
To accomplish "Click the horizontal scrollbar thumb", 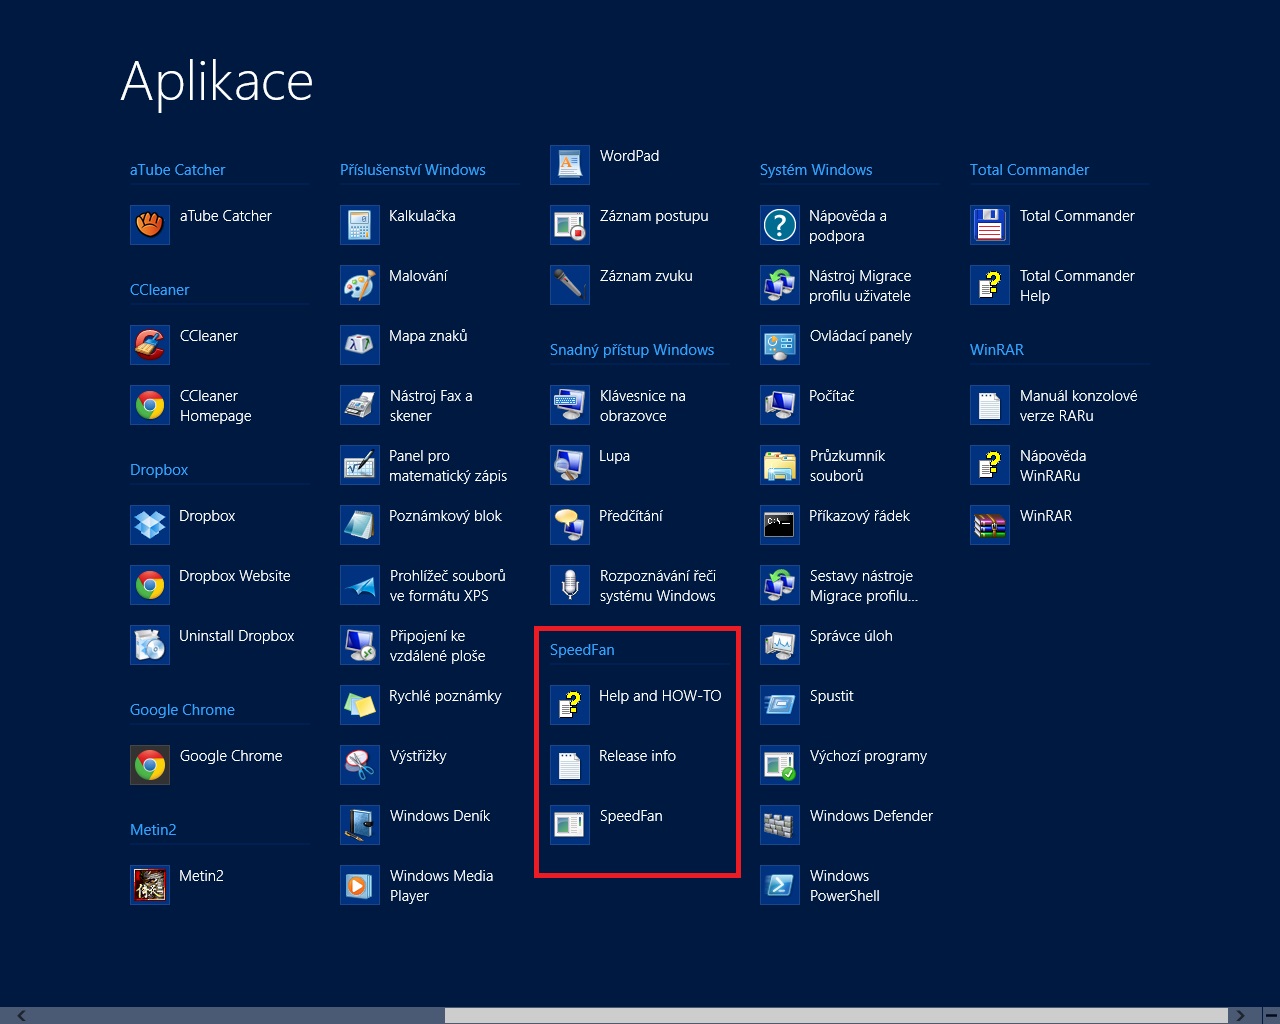I will point(836,1015).
